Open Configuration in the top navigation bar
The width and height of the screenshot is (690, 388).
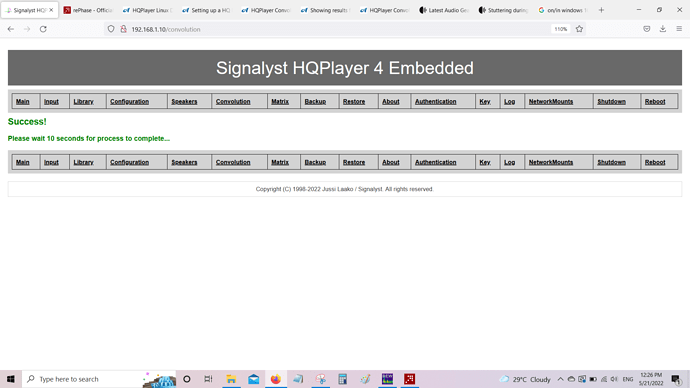point(129,102)
